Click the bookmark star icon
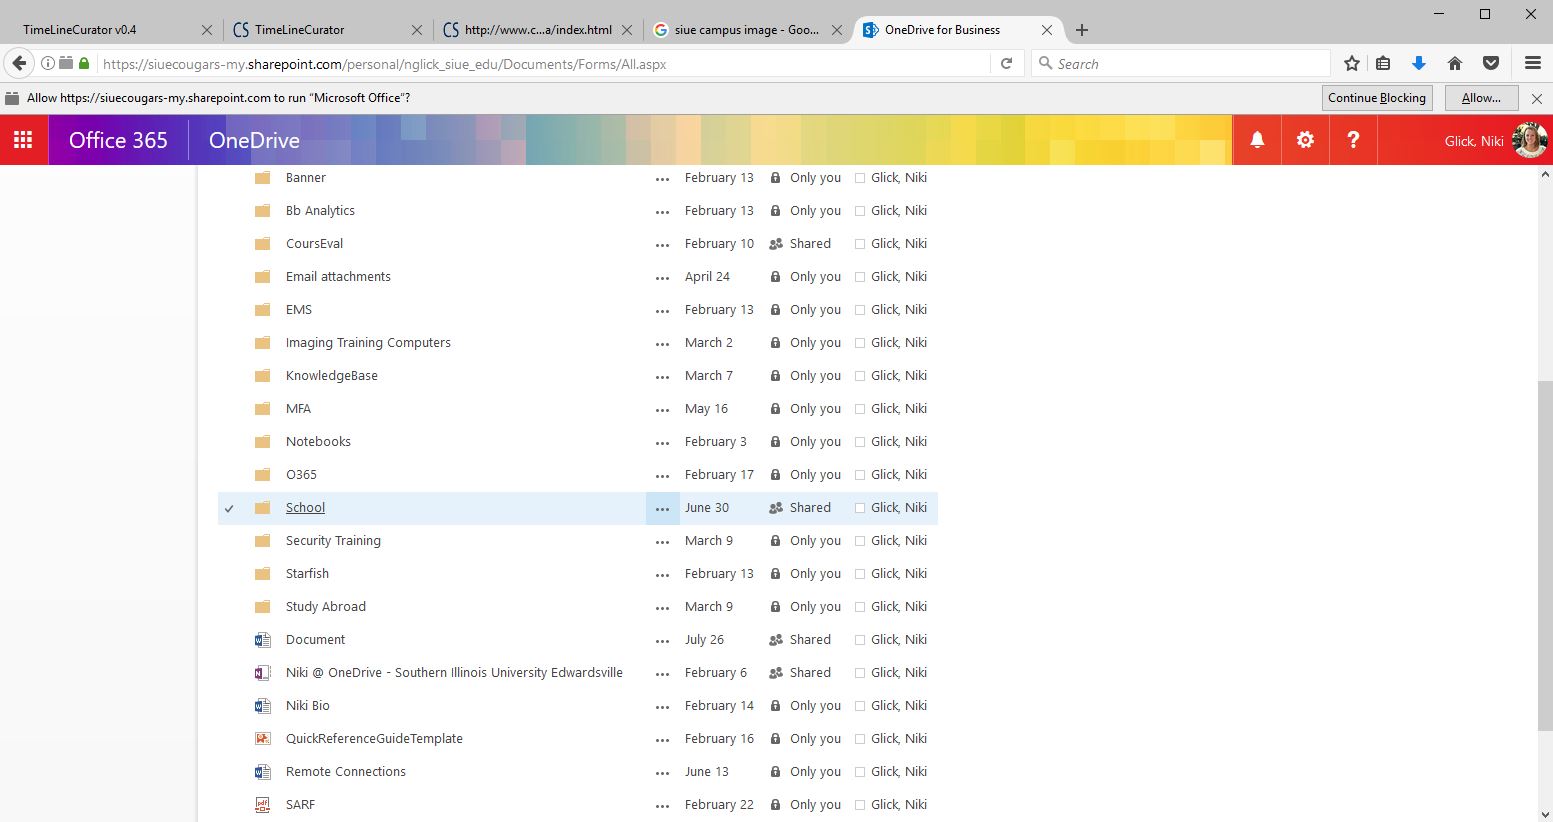This screenshot has width=1553, height=822. [1352, 64]
